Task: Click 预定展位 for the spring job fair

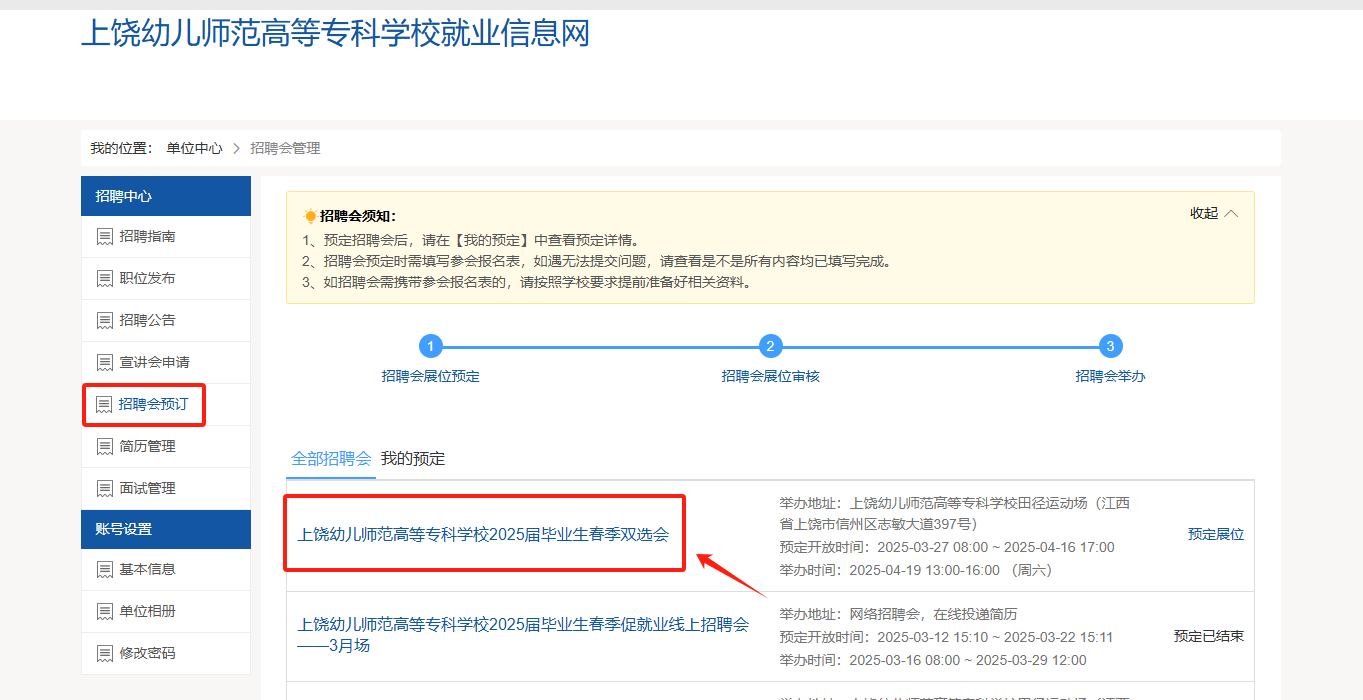Action: [1215, 535]
